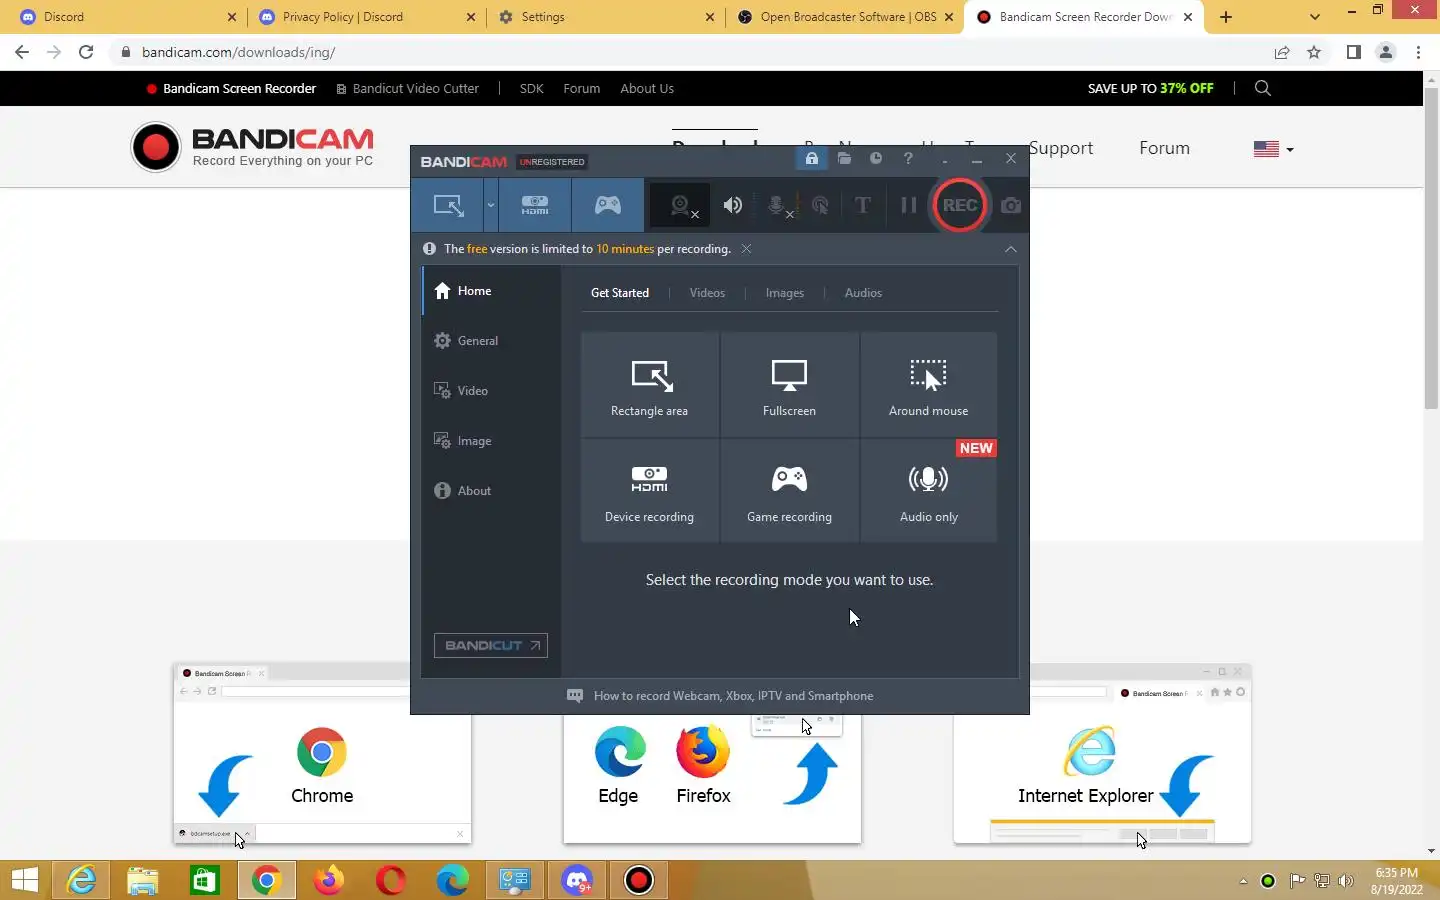Choose Rectangle area recording mode
Image resolution: width=1440 pixels, height=900 pixels.
[x=649, y=385]
